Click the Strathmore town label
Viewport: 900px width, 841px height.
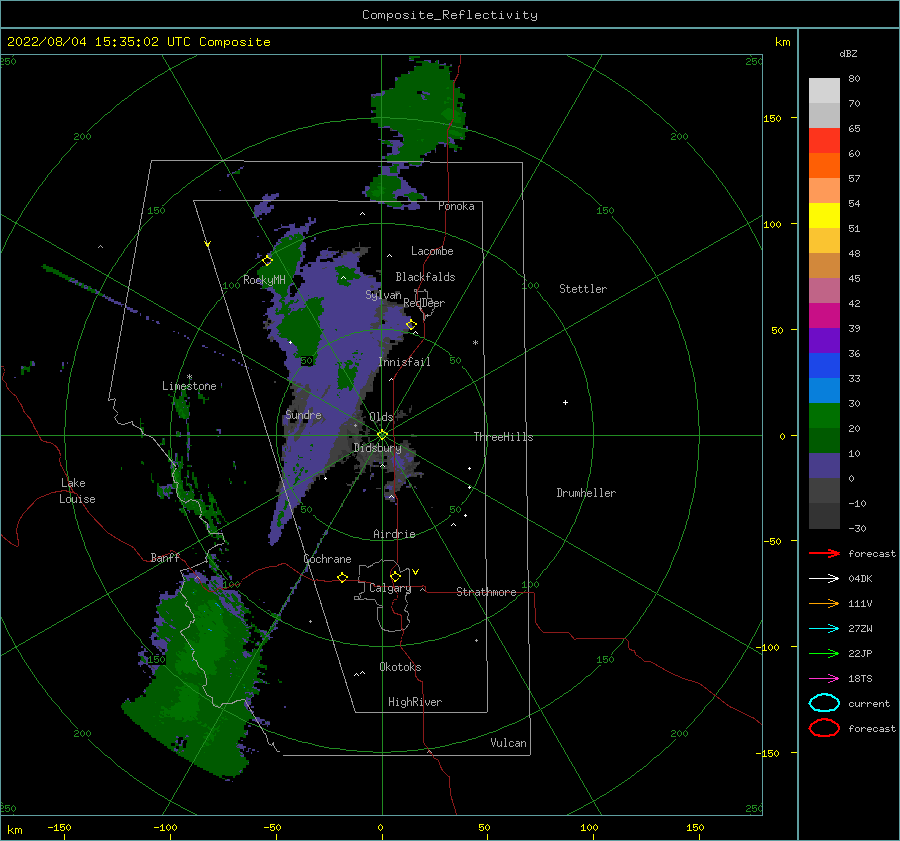[x=486, y=592]
